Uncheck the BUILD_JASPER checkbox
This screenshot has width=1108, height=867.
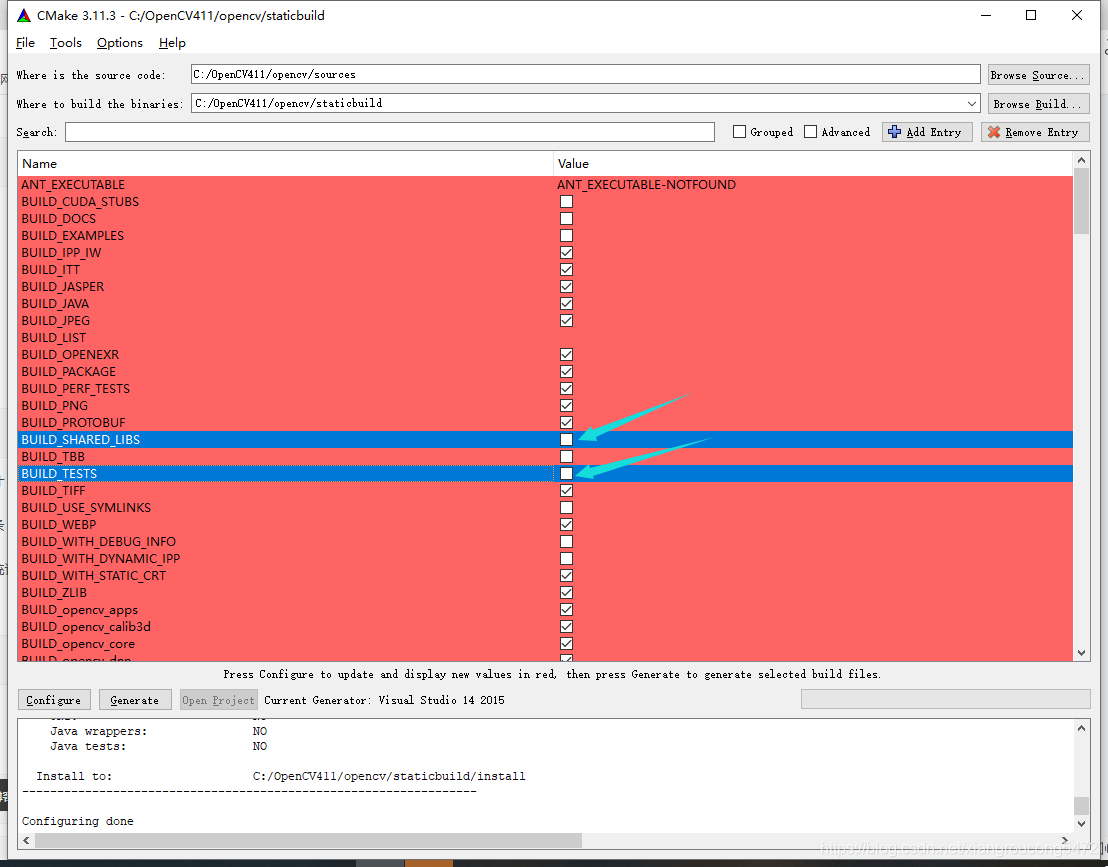click(566, 286)
